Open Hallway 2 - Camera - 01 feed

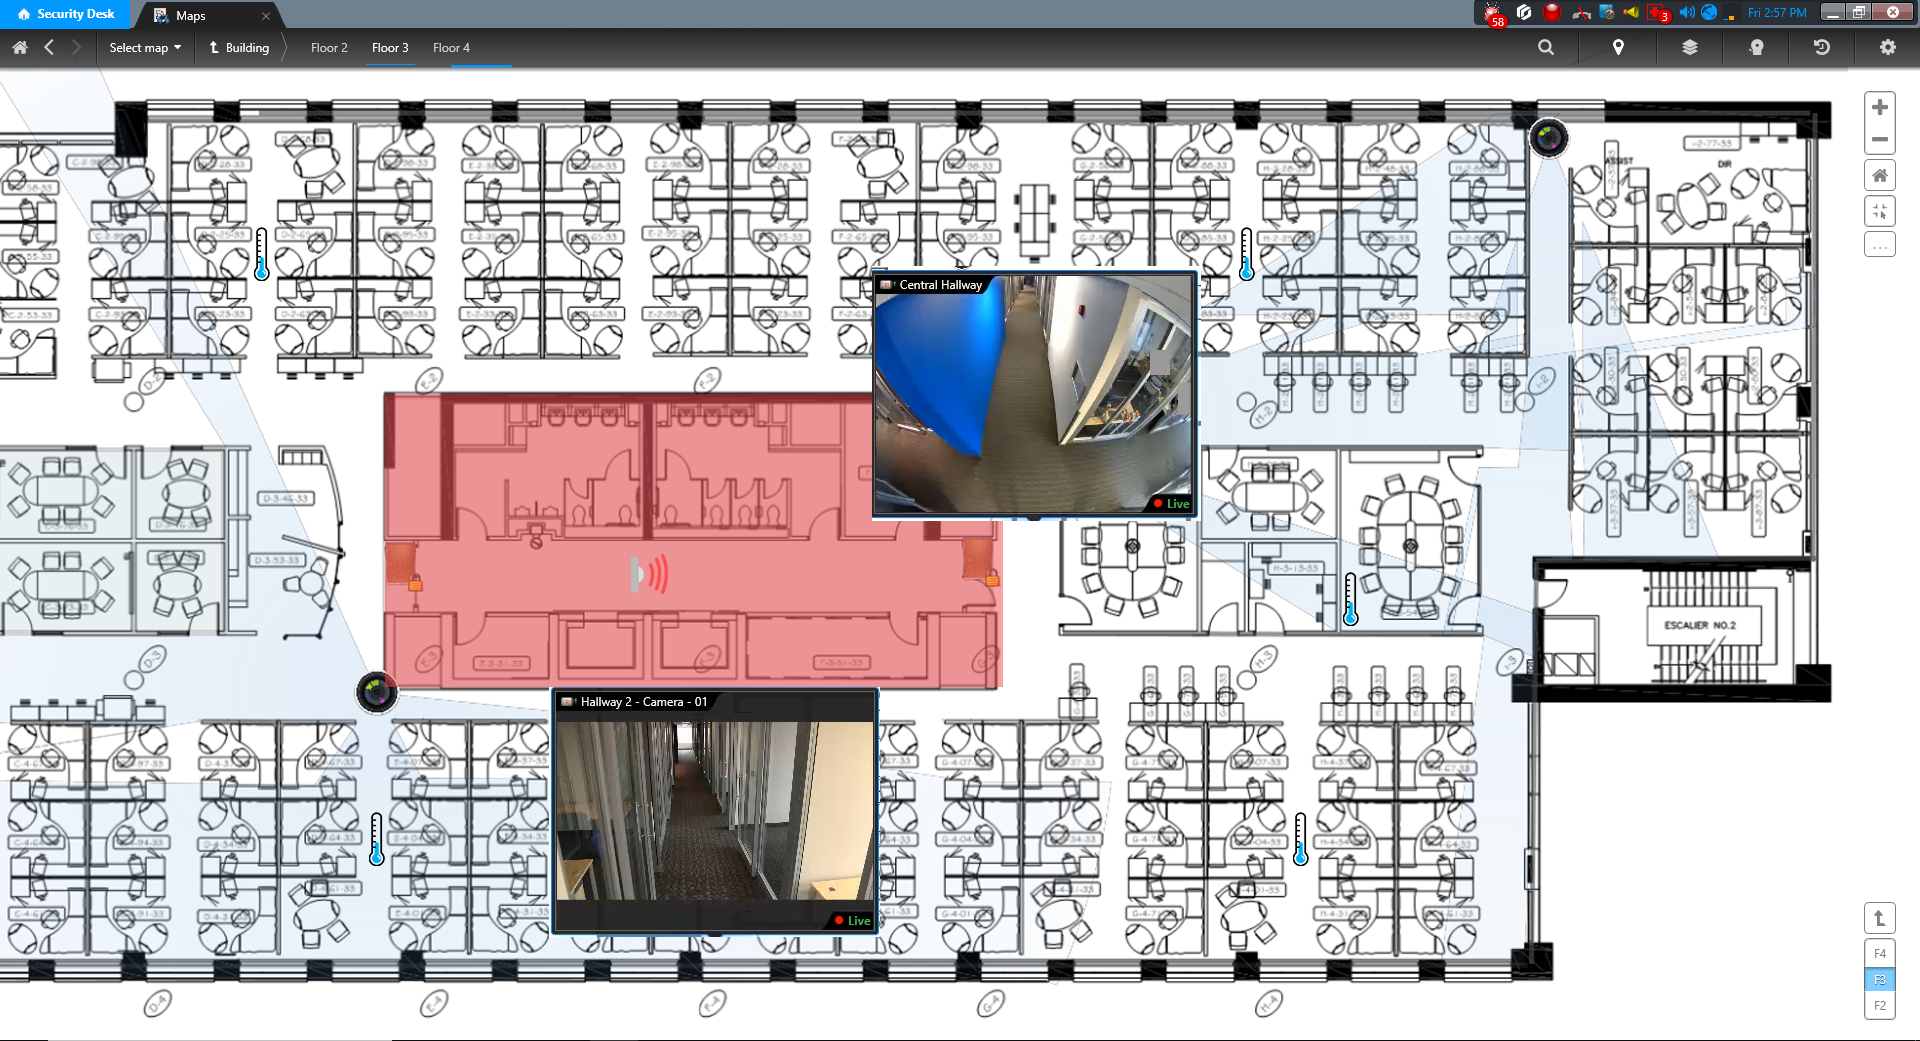tap(715, 811)
